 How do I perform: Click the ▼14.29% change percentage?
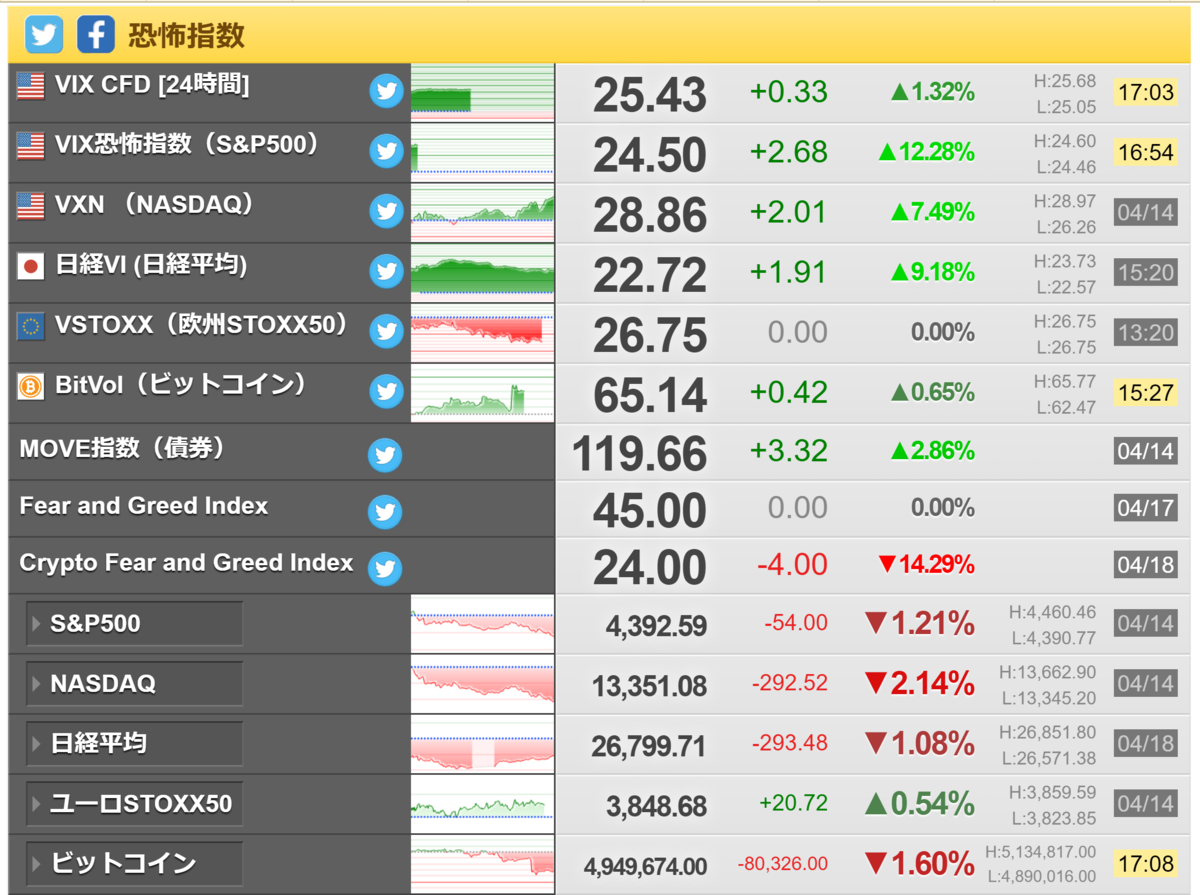pos(925,565)
